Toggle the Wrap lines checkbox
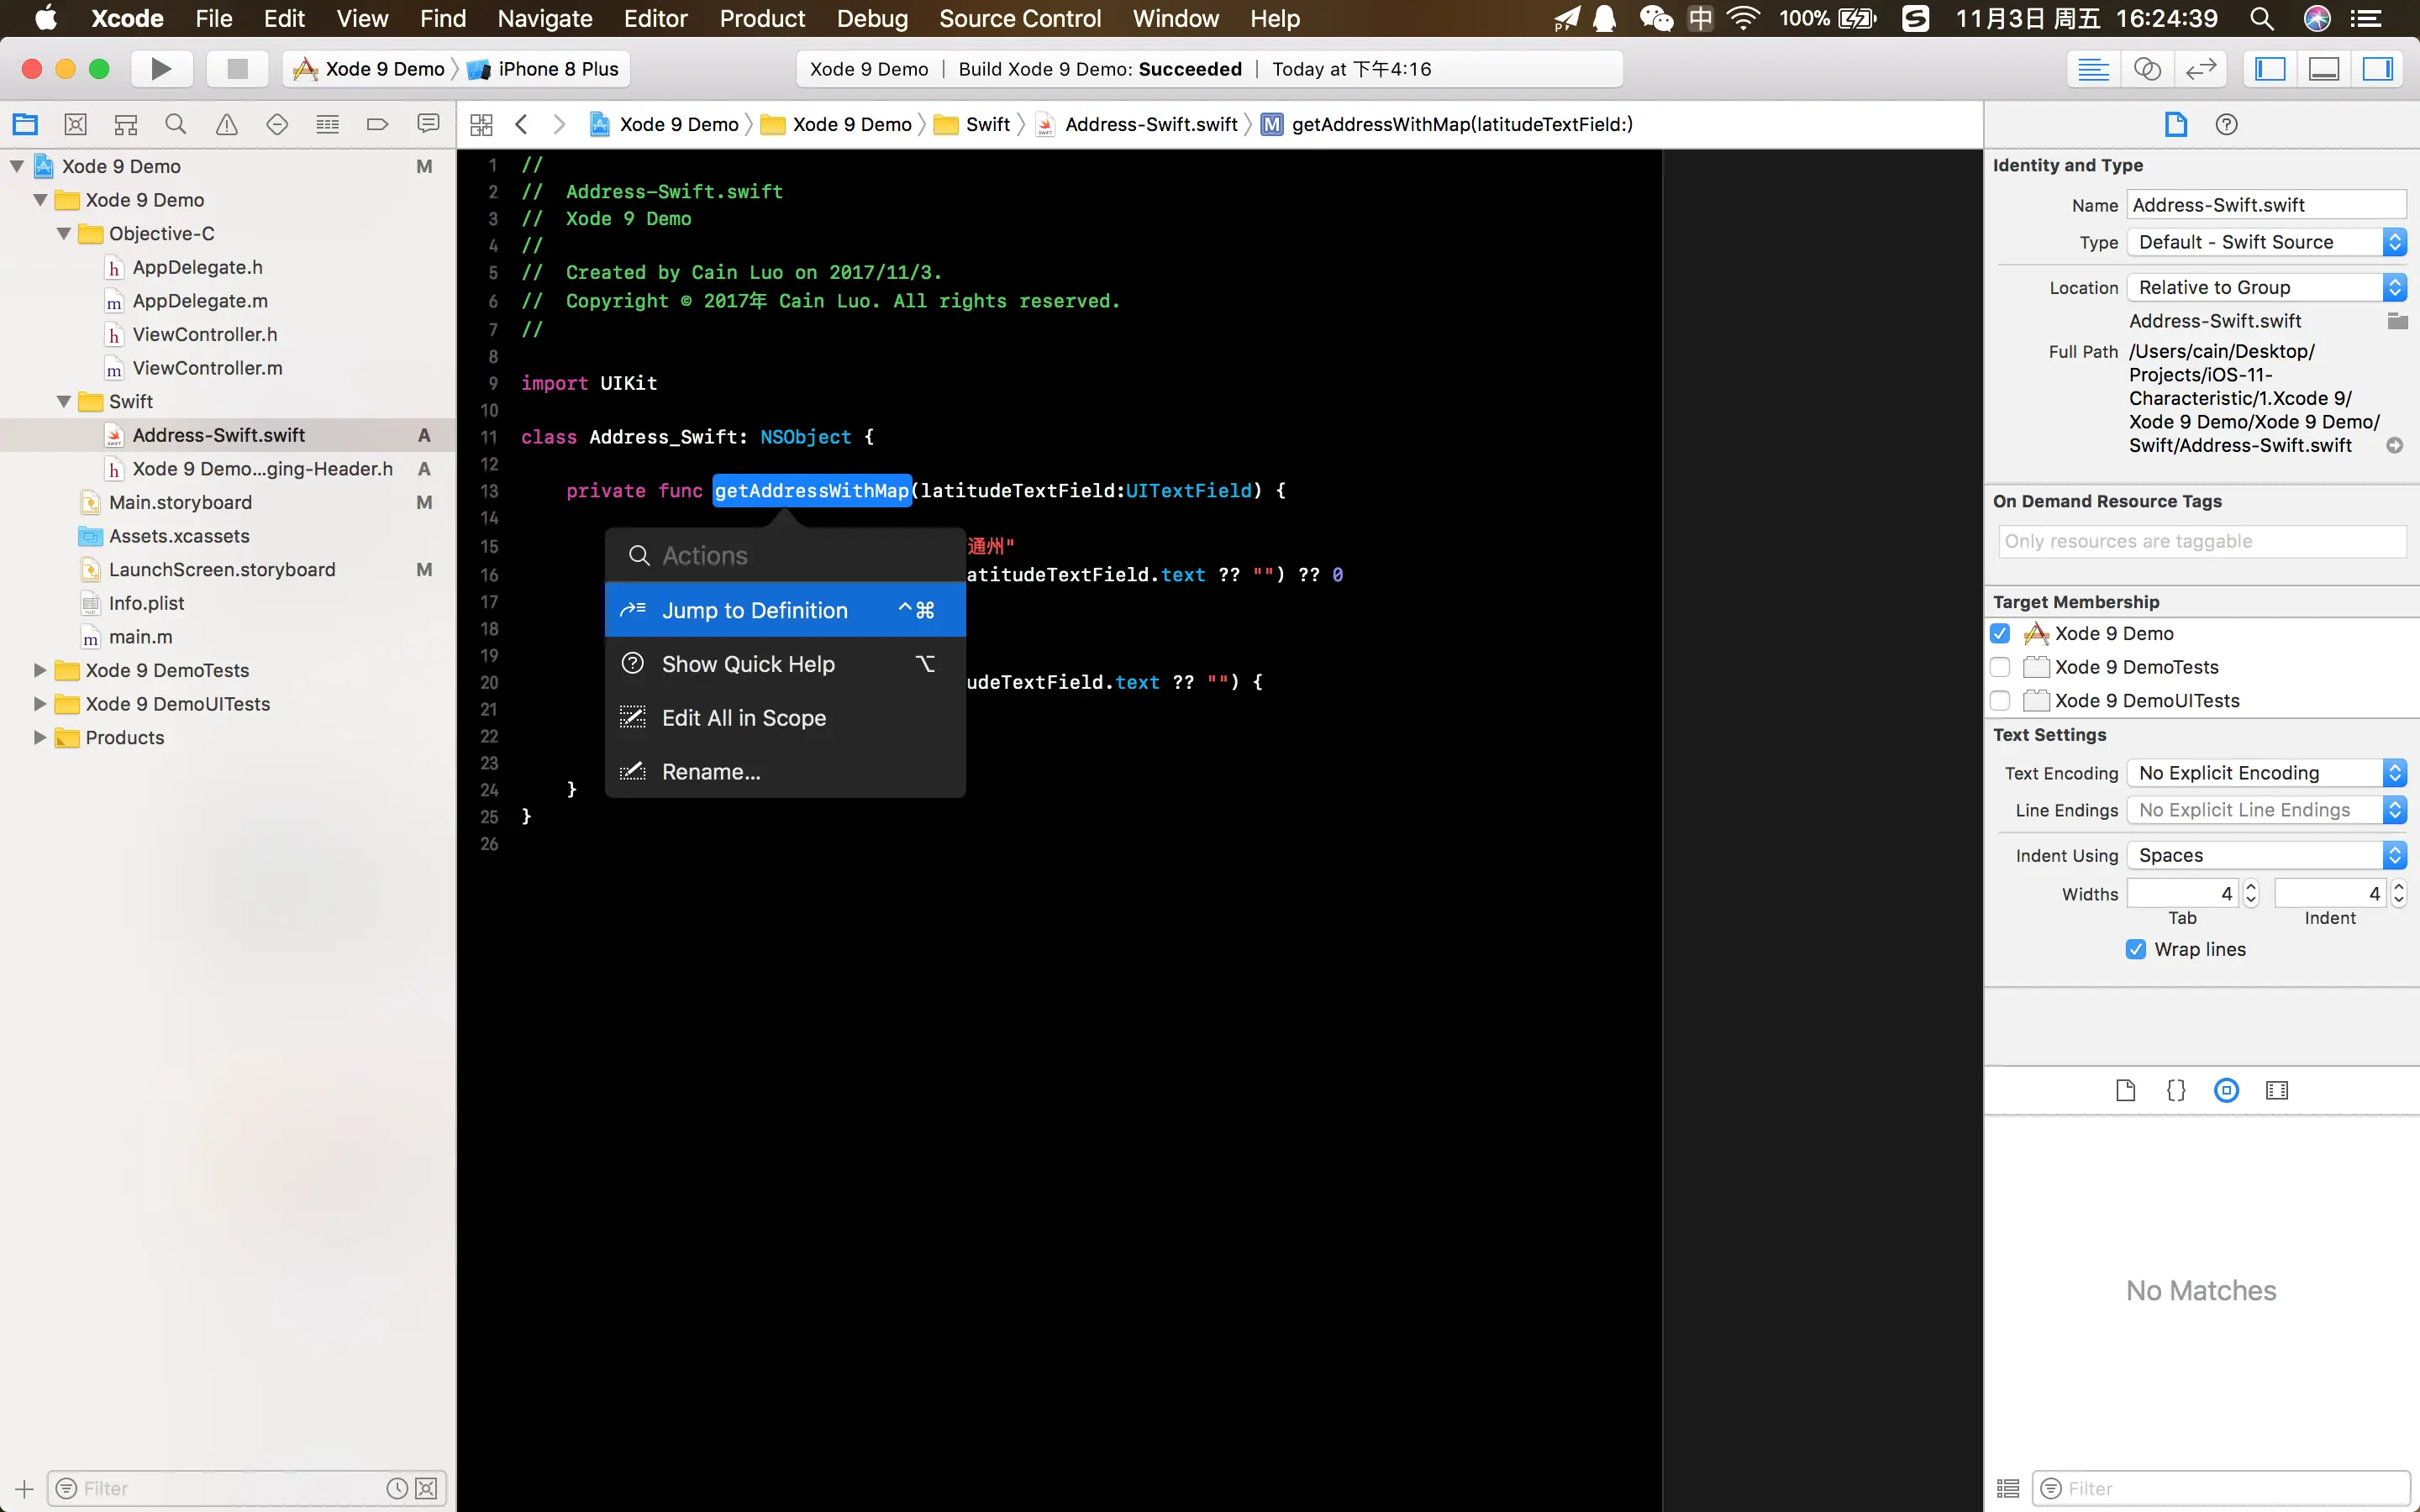Image resolution: width=2420 pixels, height=1512 pixels. click(2136, 949)
